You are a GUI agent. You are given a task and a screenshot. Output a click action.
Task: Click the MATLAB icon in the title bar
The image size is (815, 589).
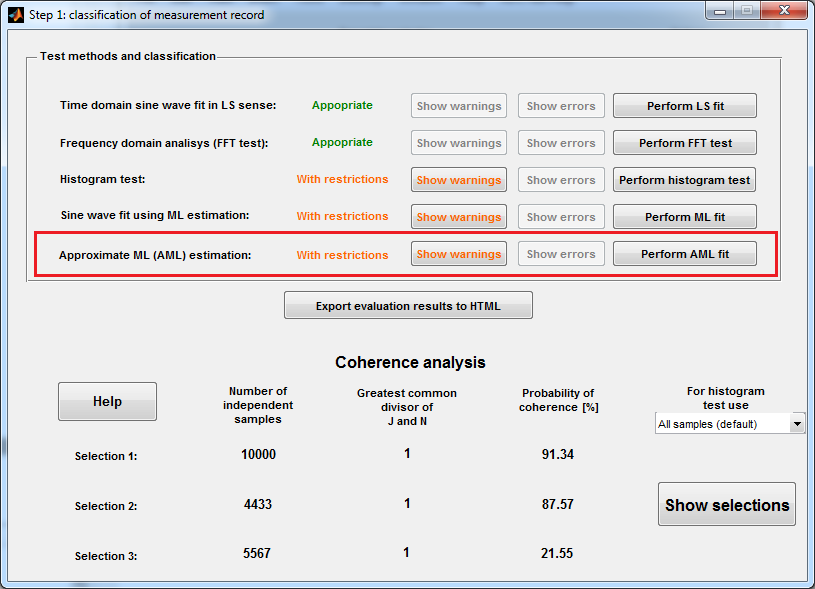coord(16,15)
